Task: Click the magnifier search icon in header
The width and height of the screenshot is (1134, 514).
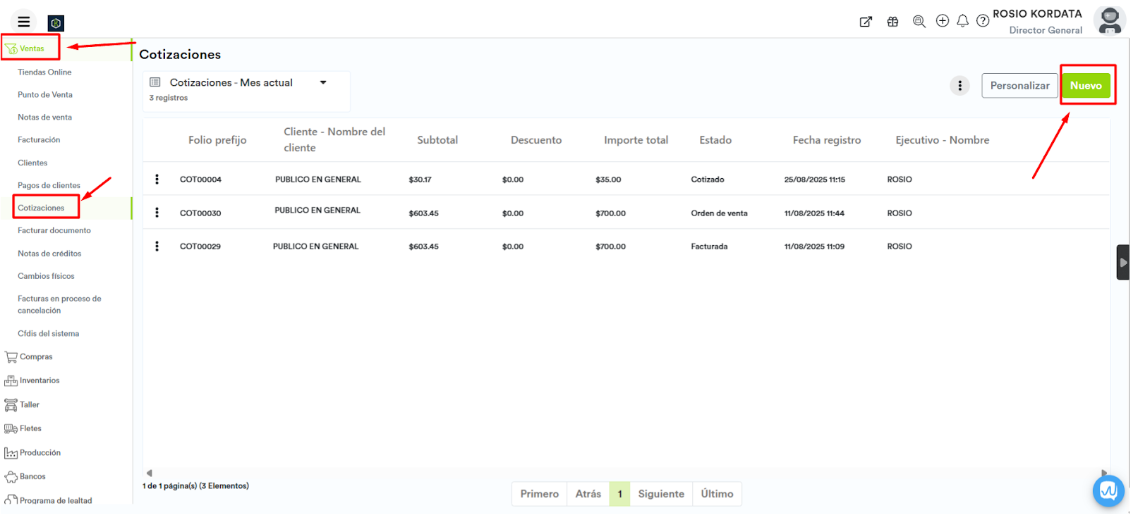Action: pyautogui.click(x=919, y=21)
